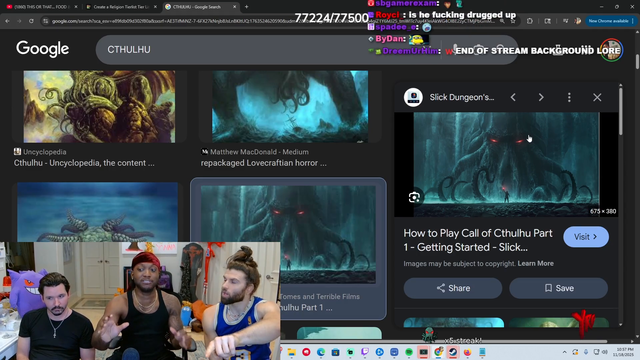Open File Explorer from the taskbar
Viewport: 640px width, 360px height.
pyautogui.click(x=291, y=352)
